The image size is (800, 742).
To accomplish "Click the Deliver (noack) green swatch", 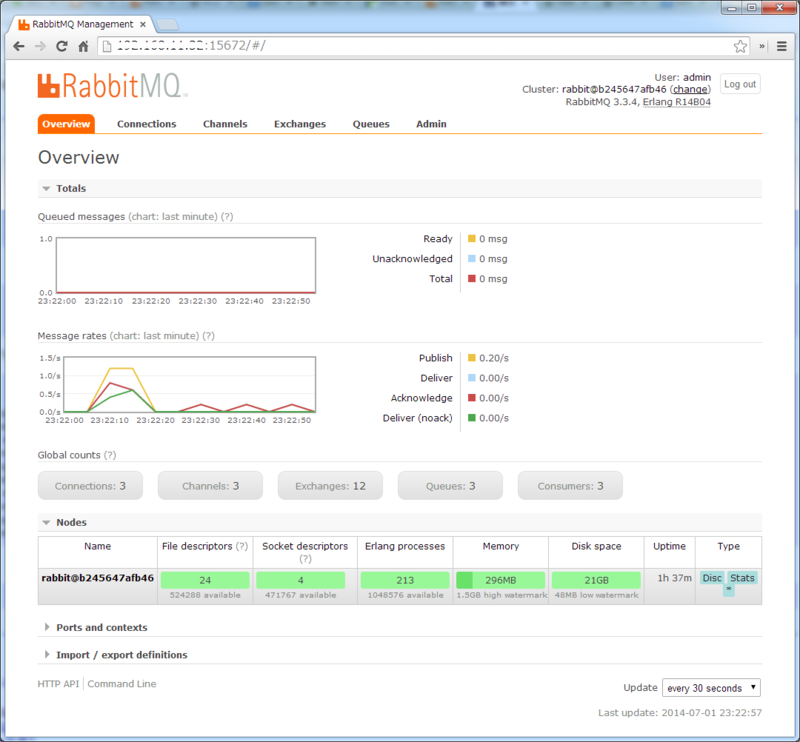I will [471, 417].
